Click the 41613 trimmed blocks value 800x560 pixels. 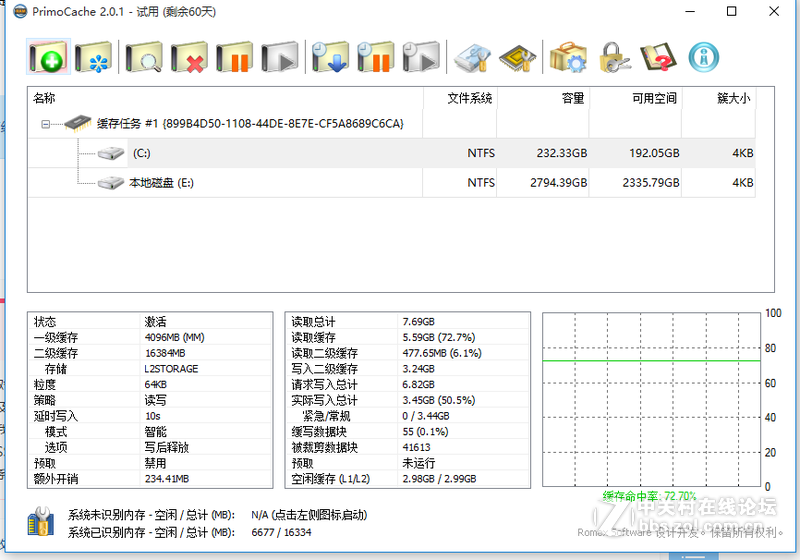click(x=416, y=447)
